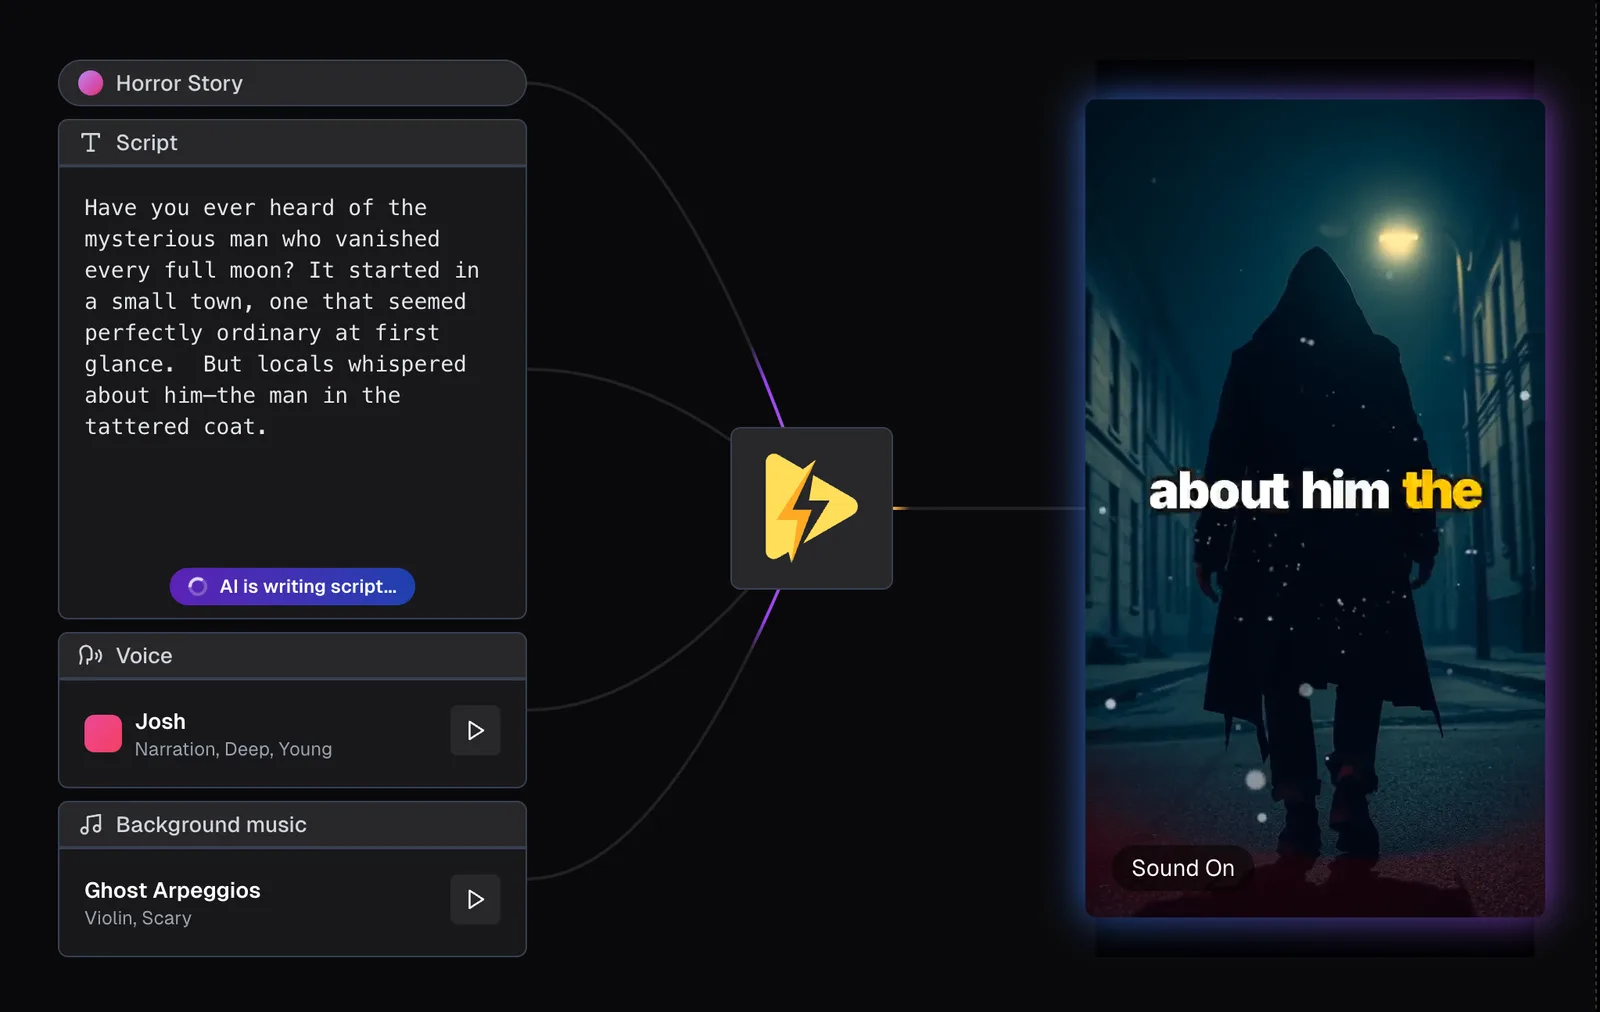Click the 'about him the' video caption
Screen dimensions: 1600x1012
[1315, 491]
